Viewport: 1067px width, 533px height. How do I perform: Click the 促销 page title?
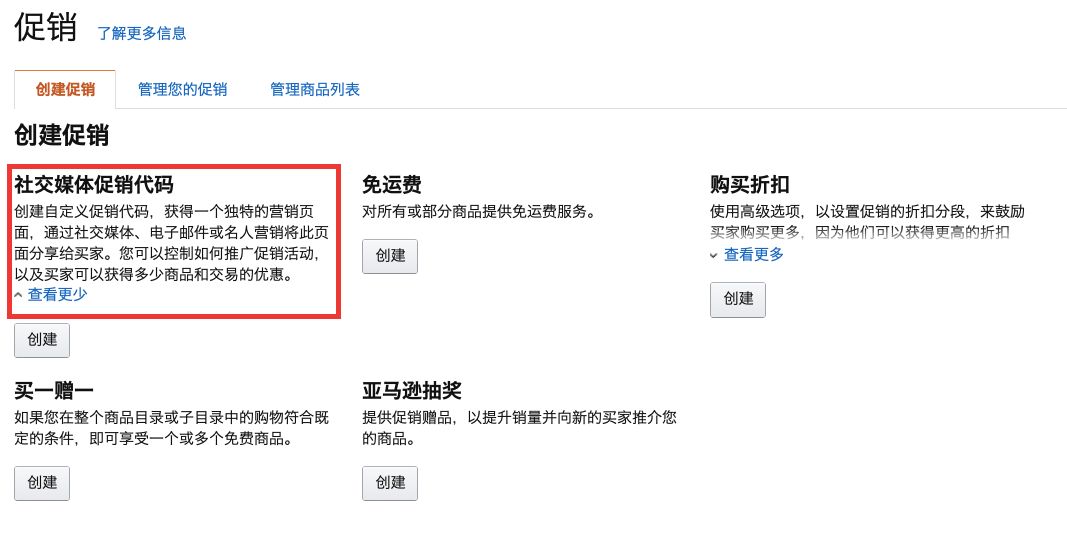pyautogui.click(x=46, y=29)
